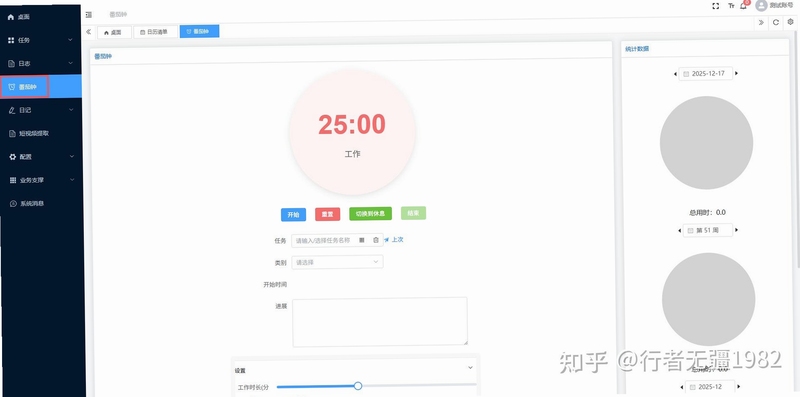Refresh the current tab page
The width and height of the screenshot is (800, 397).
(776, 22)
